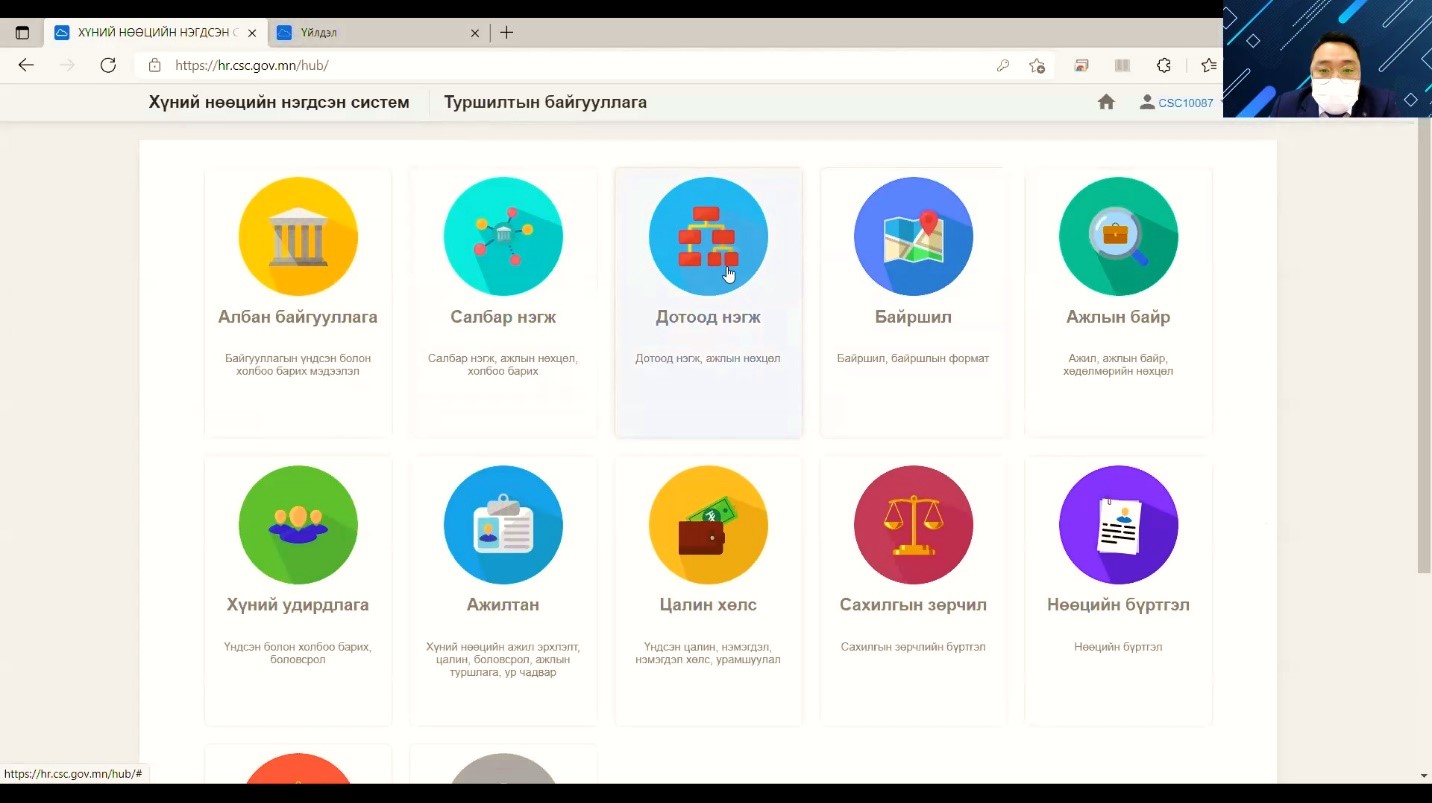Screen dimensions: 1432x803
Task: Open the Ажлын байр magnifier briefcase icon
Action: tap(1118, 237)
